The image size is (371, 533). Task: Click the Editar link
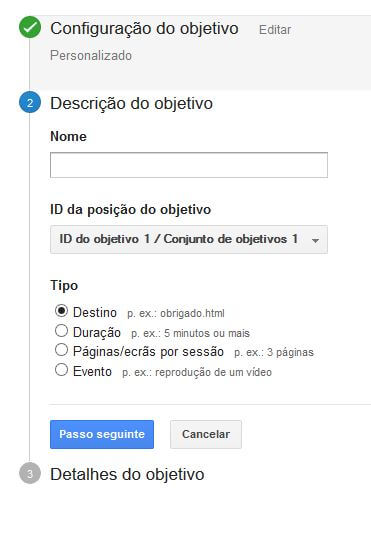coord(275,30)
